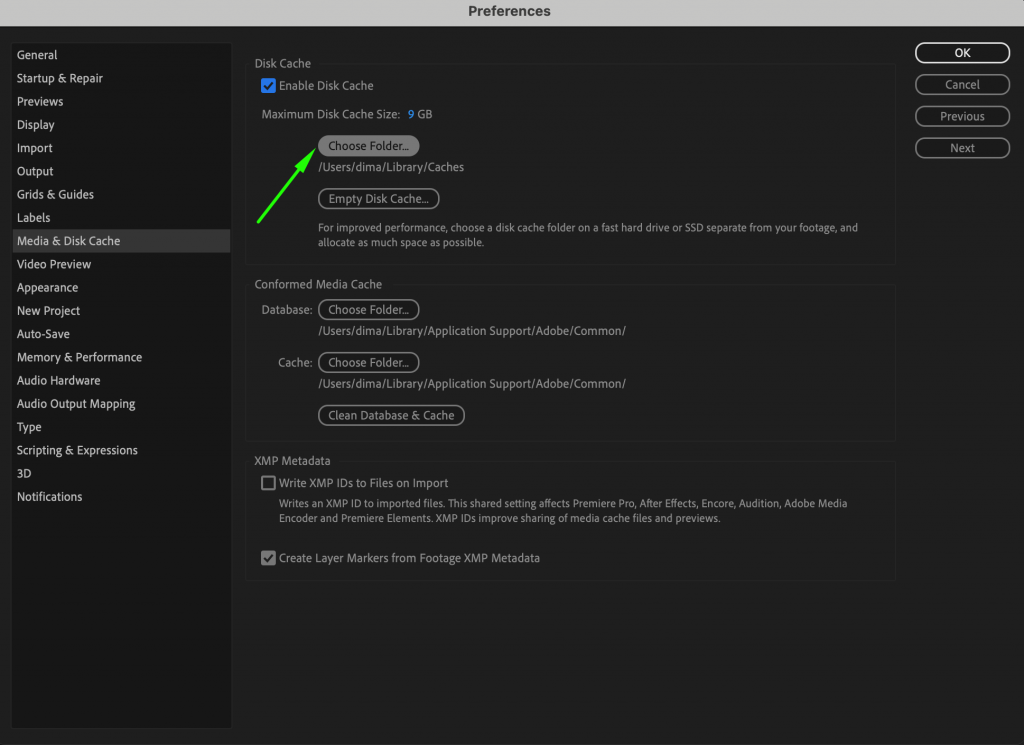Click Clean Database & Cache
Viewport: 1024px width, 745px height.
[391, 415]
